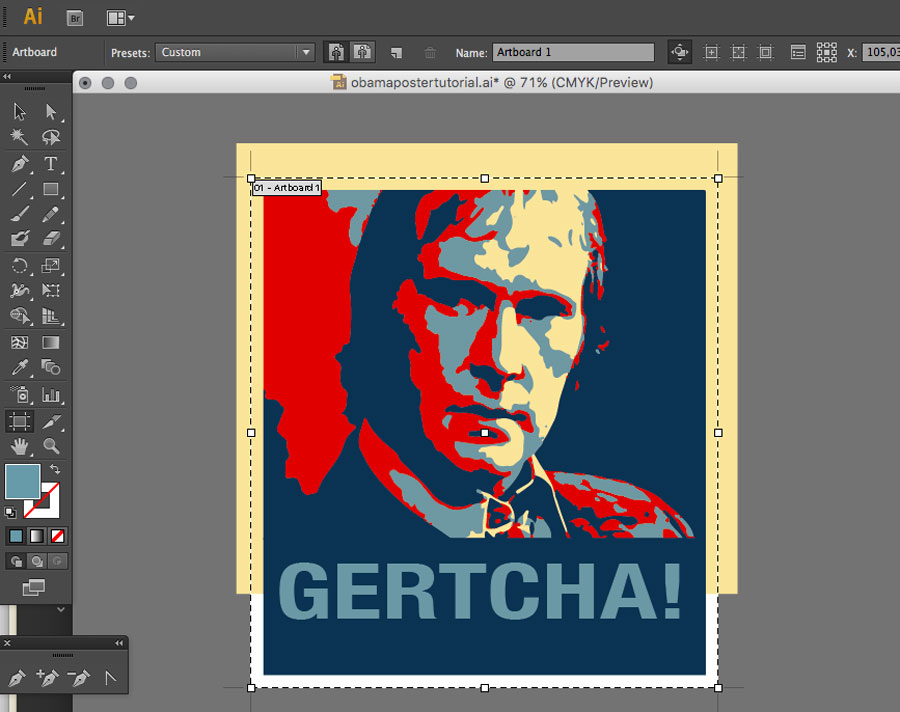Open the Arrange Documents dropdown
Screen dimensions: 900x712
(x=121, y=18)
